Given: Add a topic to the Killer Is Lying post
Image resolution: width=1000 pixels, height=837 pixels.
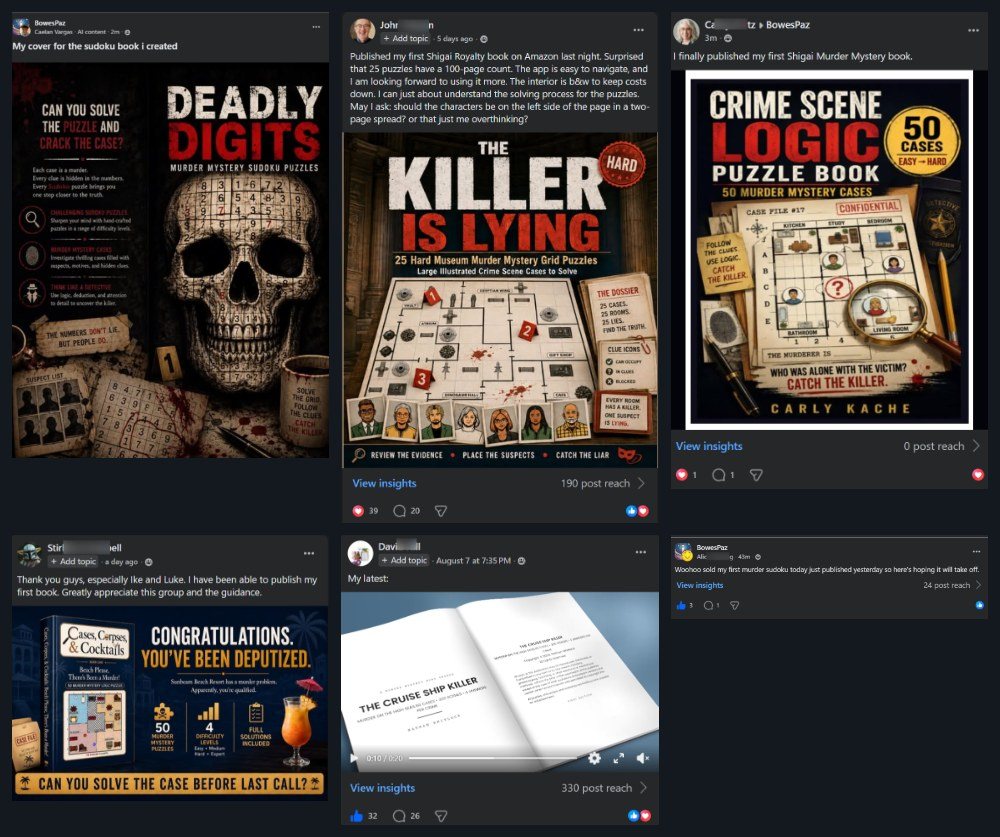Looking at the screenshot, I should pos(406,38).
